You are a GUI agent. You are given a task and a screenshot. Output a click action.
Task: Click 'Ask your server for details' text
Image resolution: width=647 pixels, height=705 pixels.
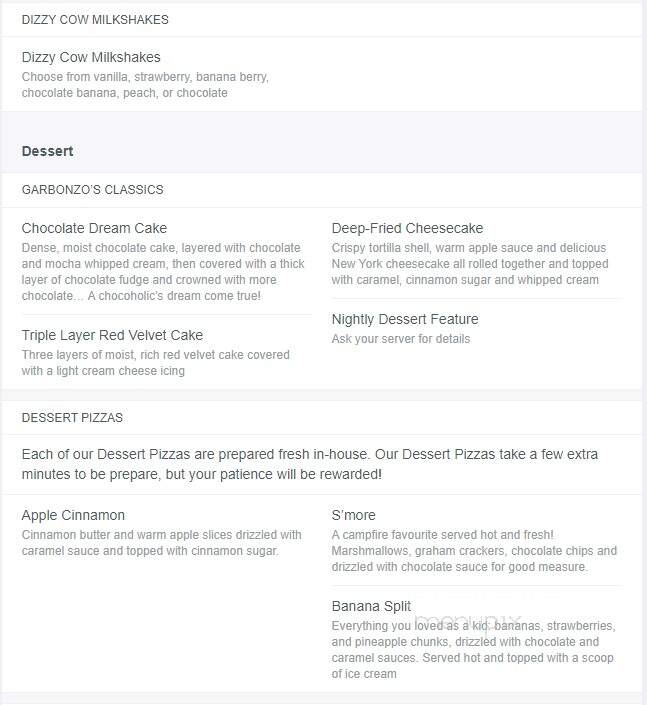(x=401, y=339)
